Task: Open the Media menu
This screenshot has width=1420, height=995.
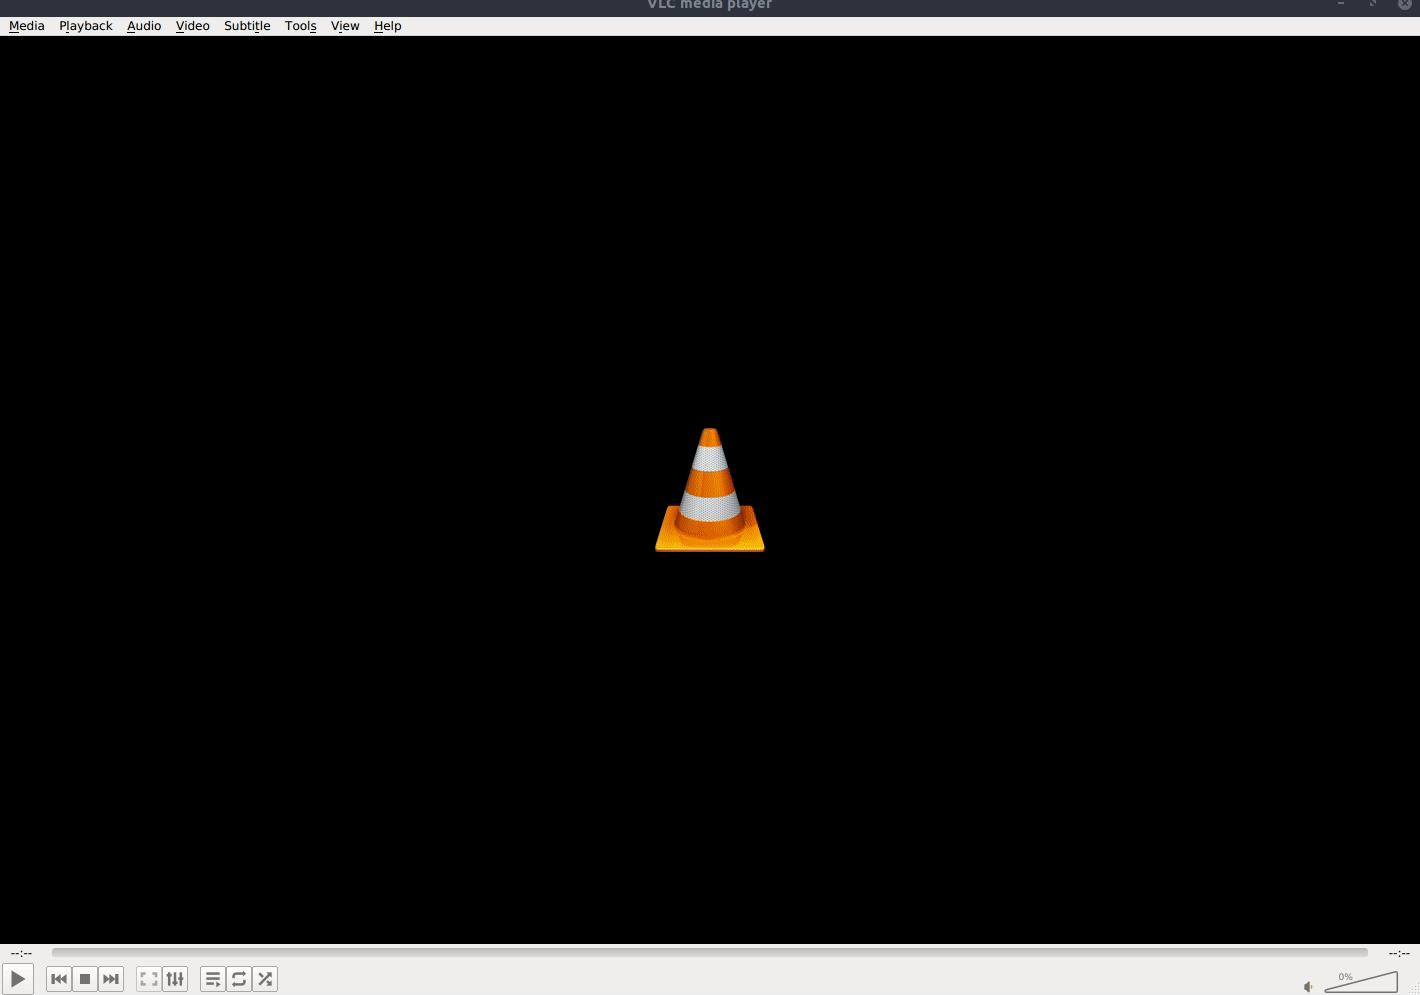Action: (x=26, y=25)
